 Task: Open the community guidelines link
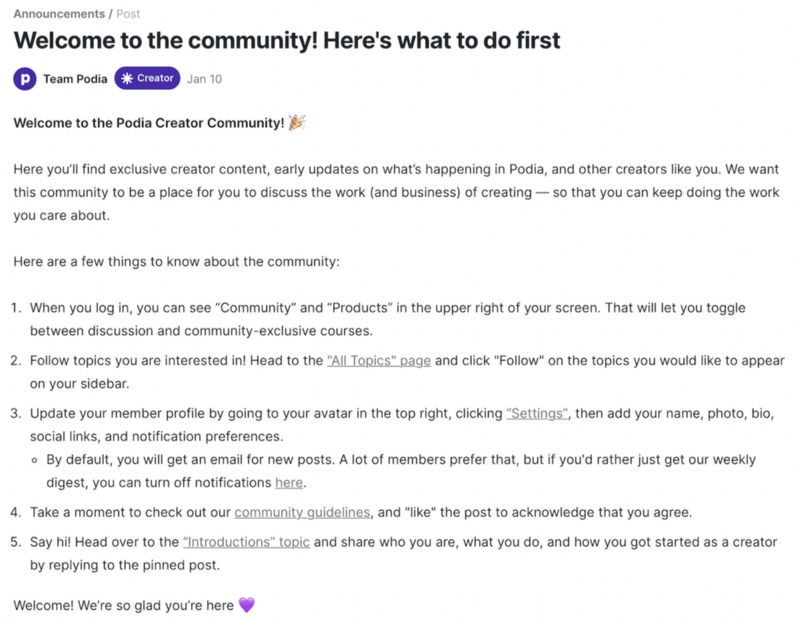click(x=302, y=512)
